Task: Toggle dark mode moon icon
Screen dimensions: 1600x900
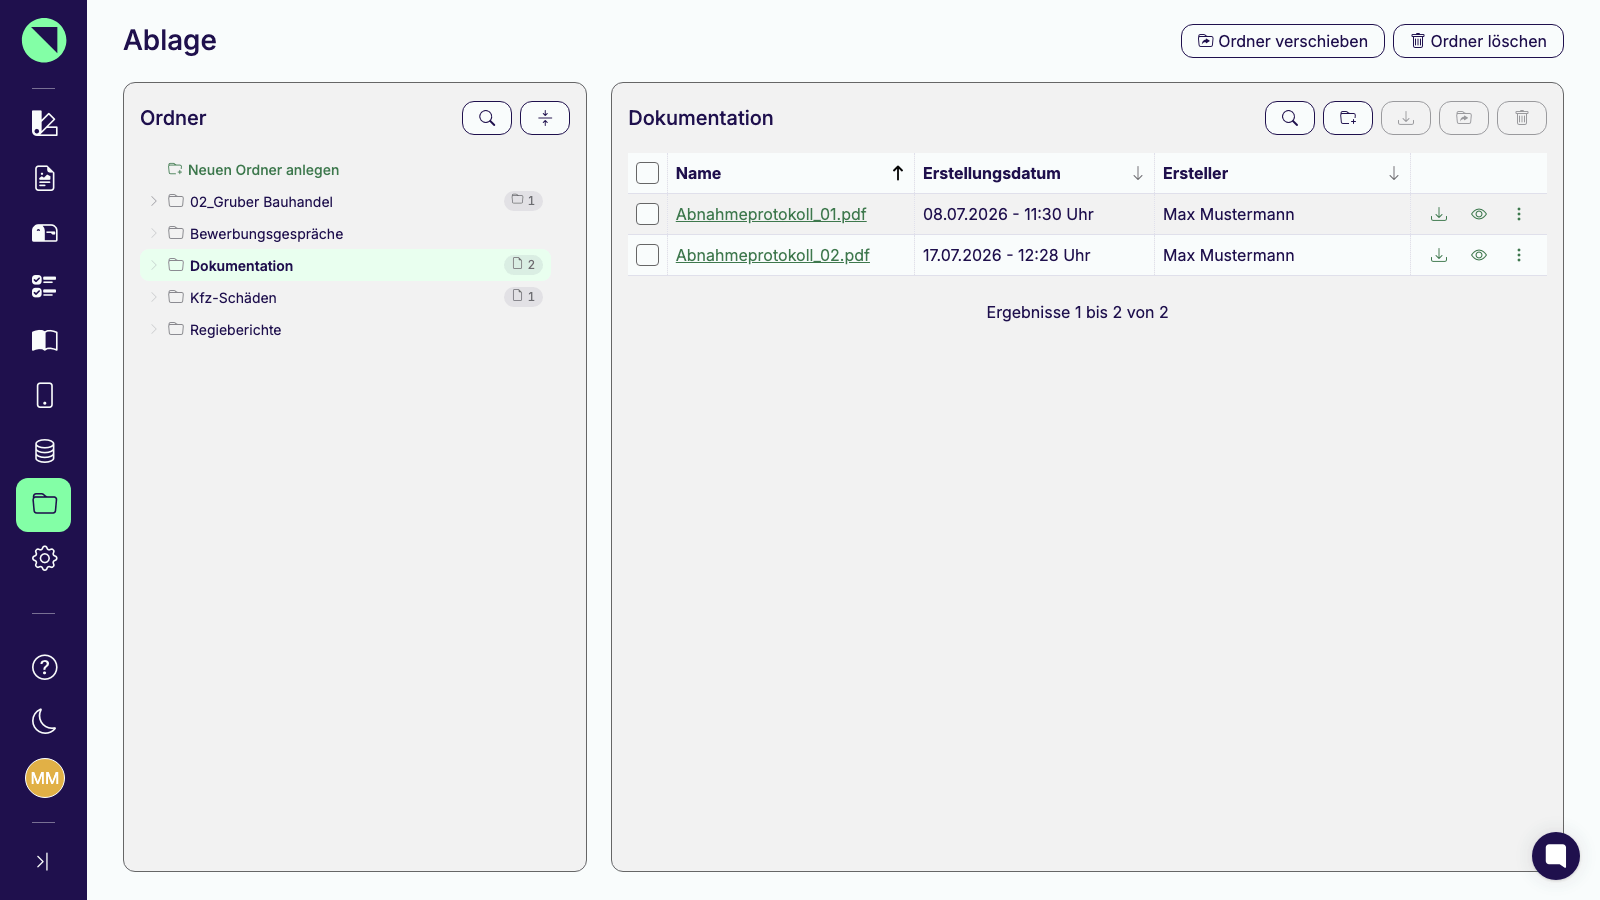Action: [x=44, y=721]
